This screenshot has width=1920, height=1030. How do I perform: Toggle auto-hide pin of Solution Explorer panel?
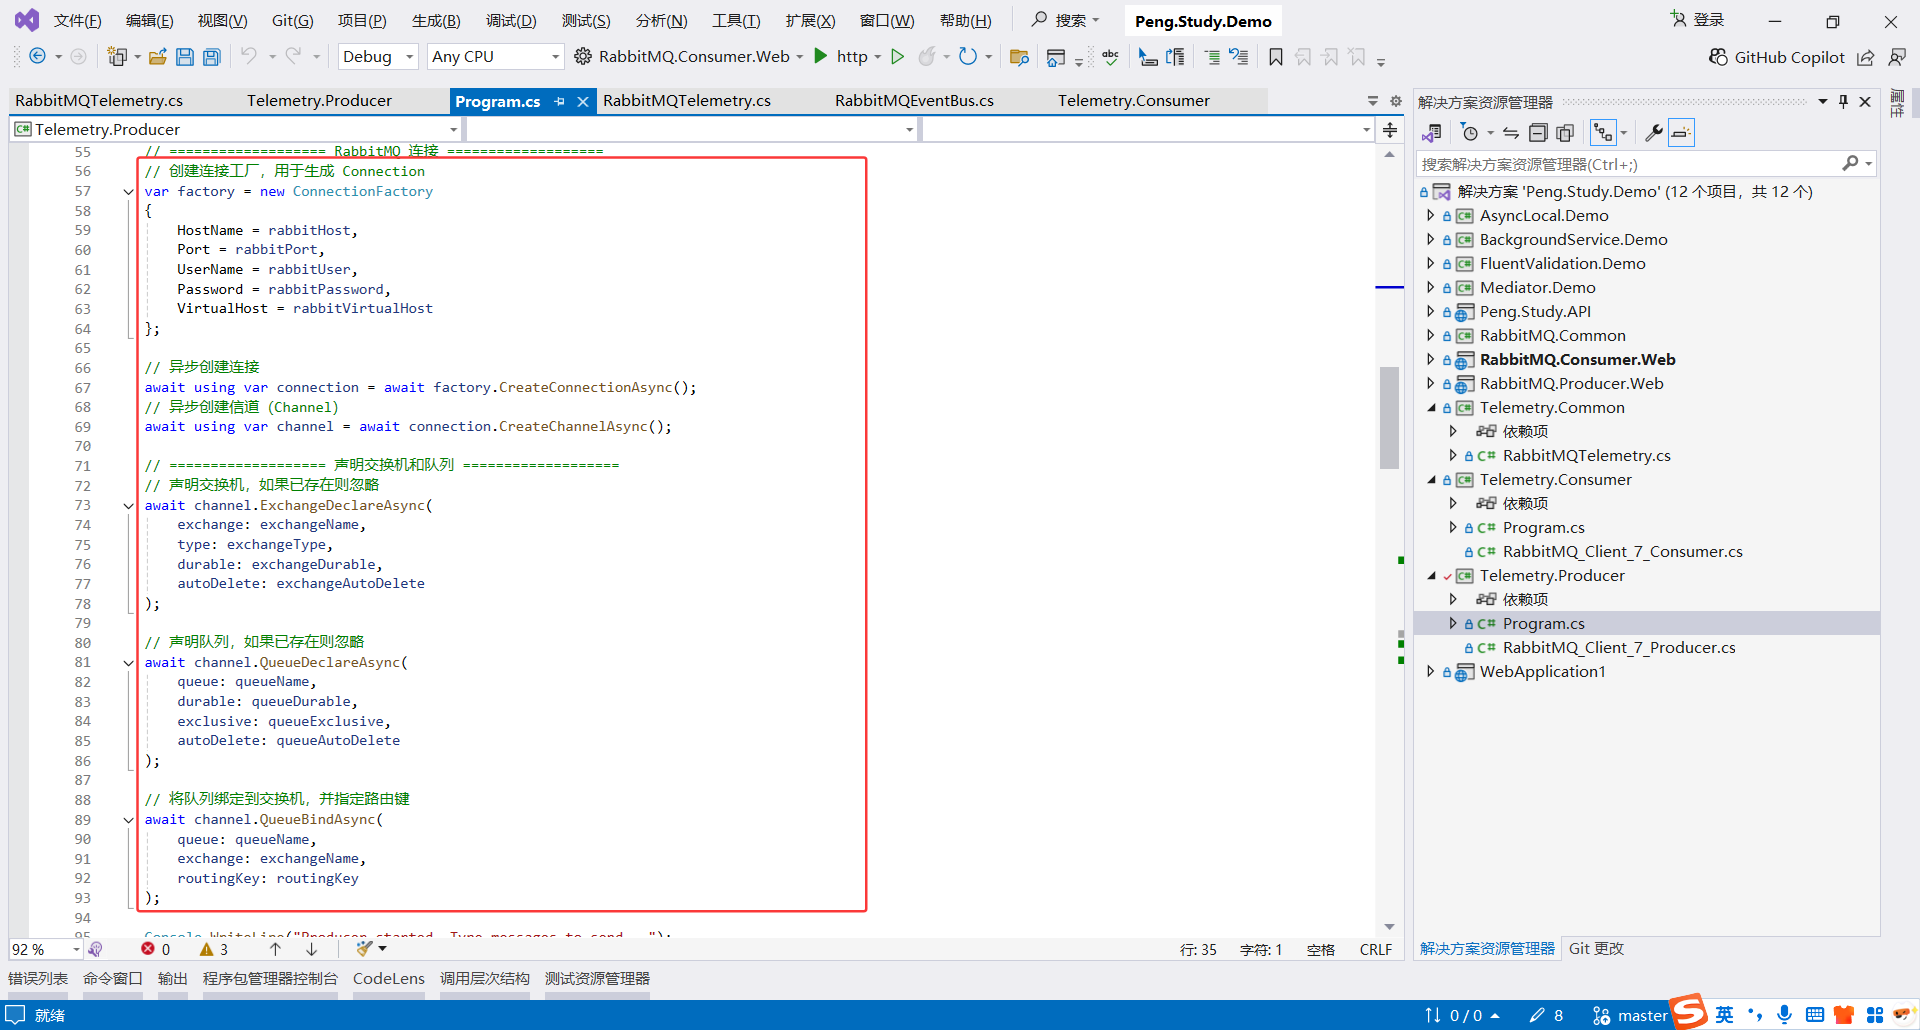[x=1843, y=102]
